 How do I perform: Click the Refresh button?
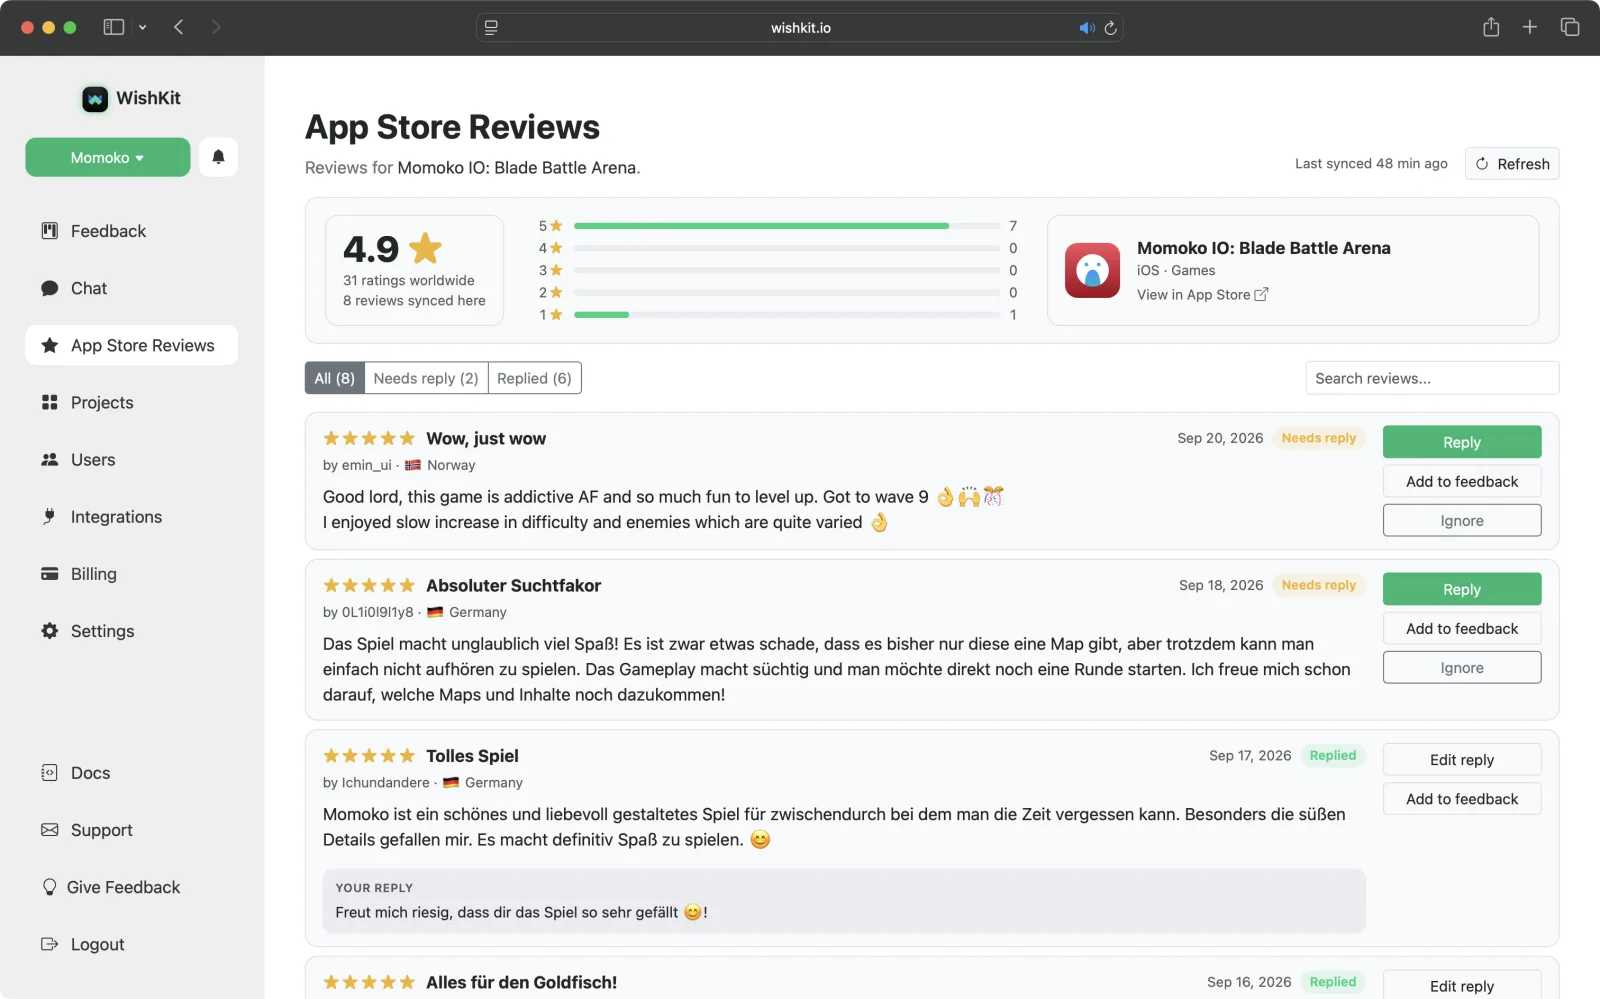[1512, 164]
